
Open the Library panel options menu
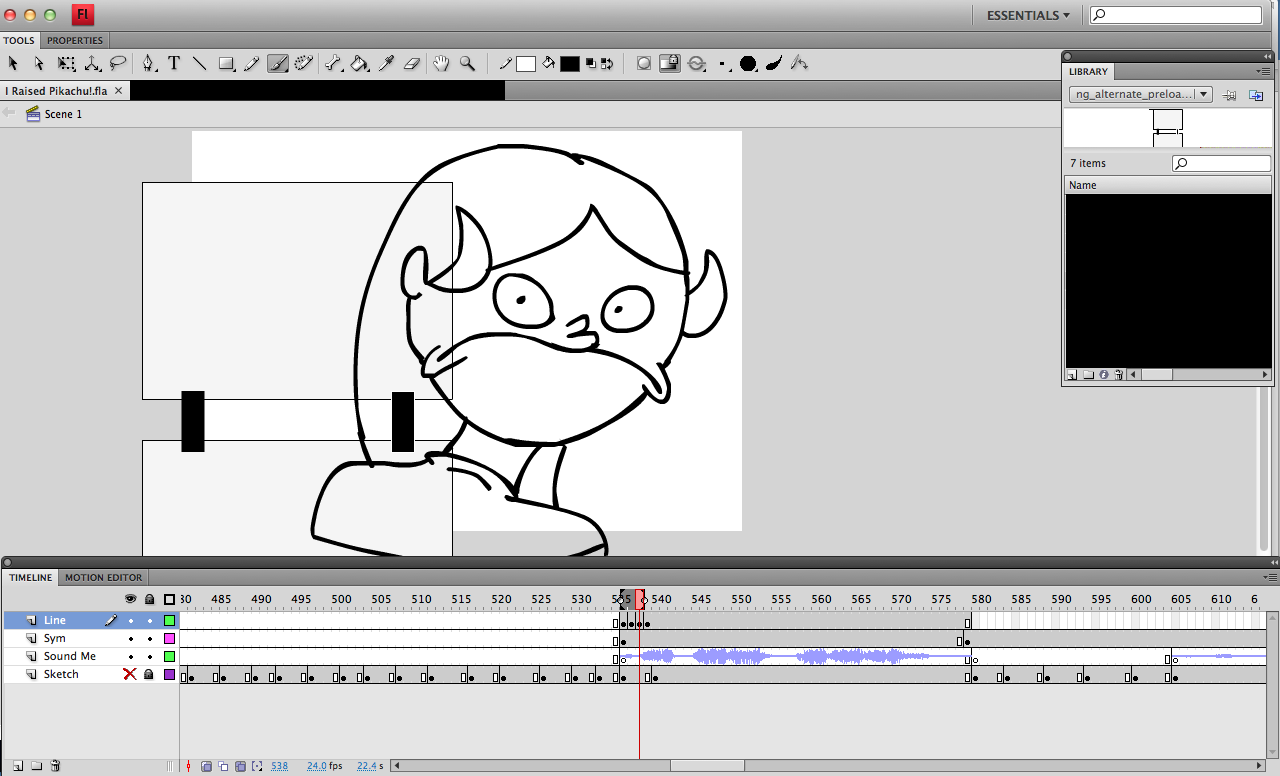point(1264,72)
